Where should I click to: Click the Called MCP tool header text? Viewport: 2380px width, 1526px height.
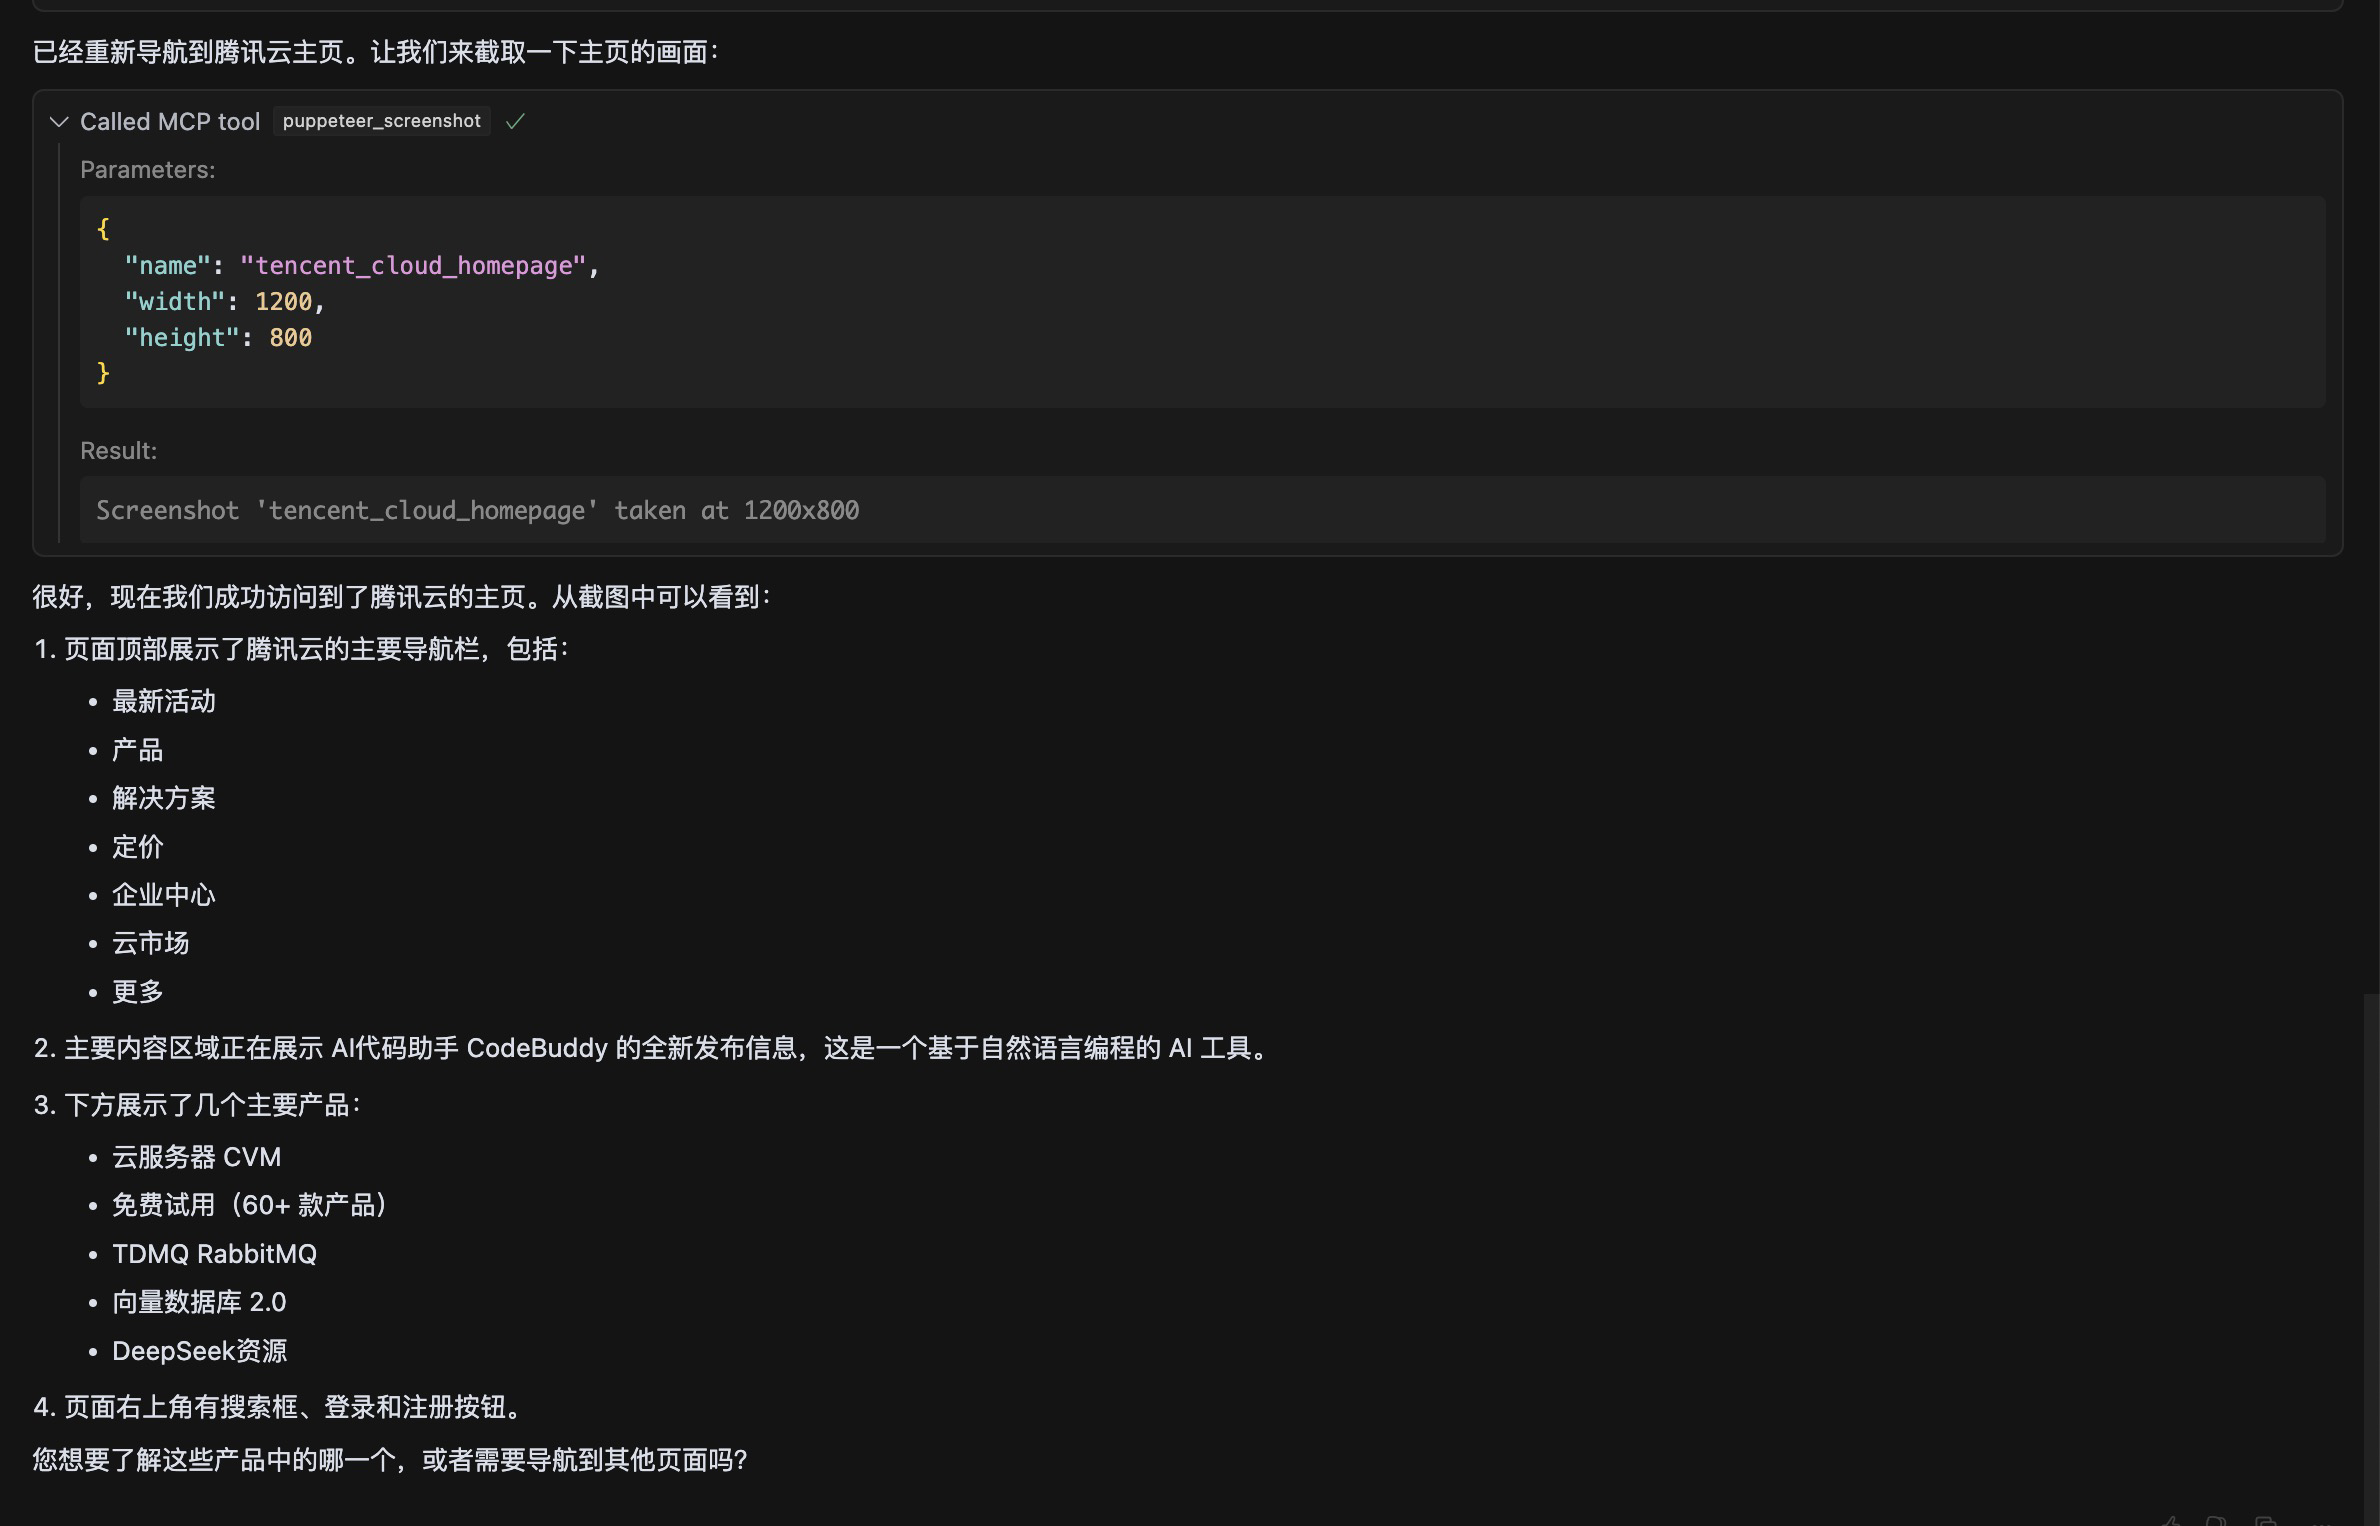click(169, 122)
